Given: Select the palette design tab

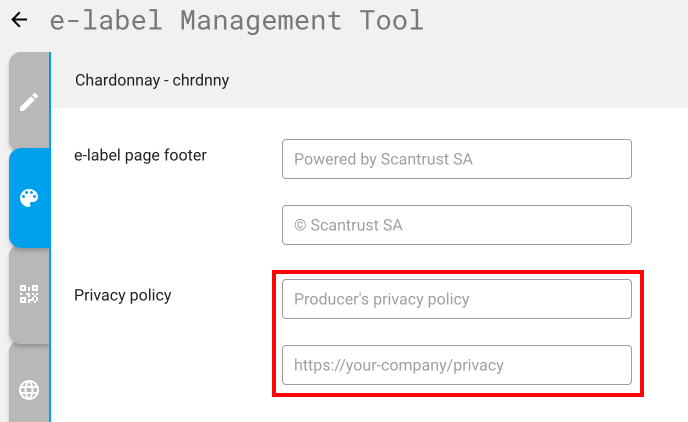Looking at the screenshot, I should coord(29,198).
